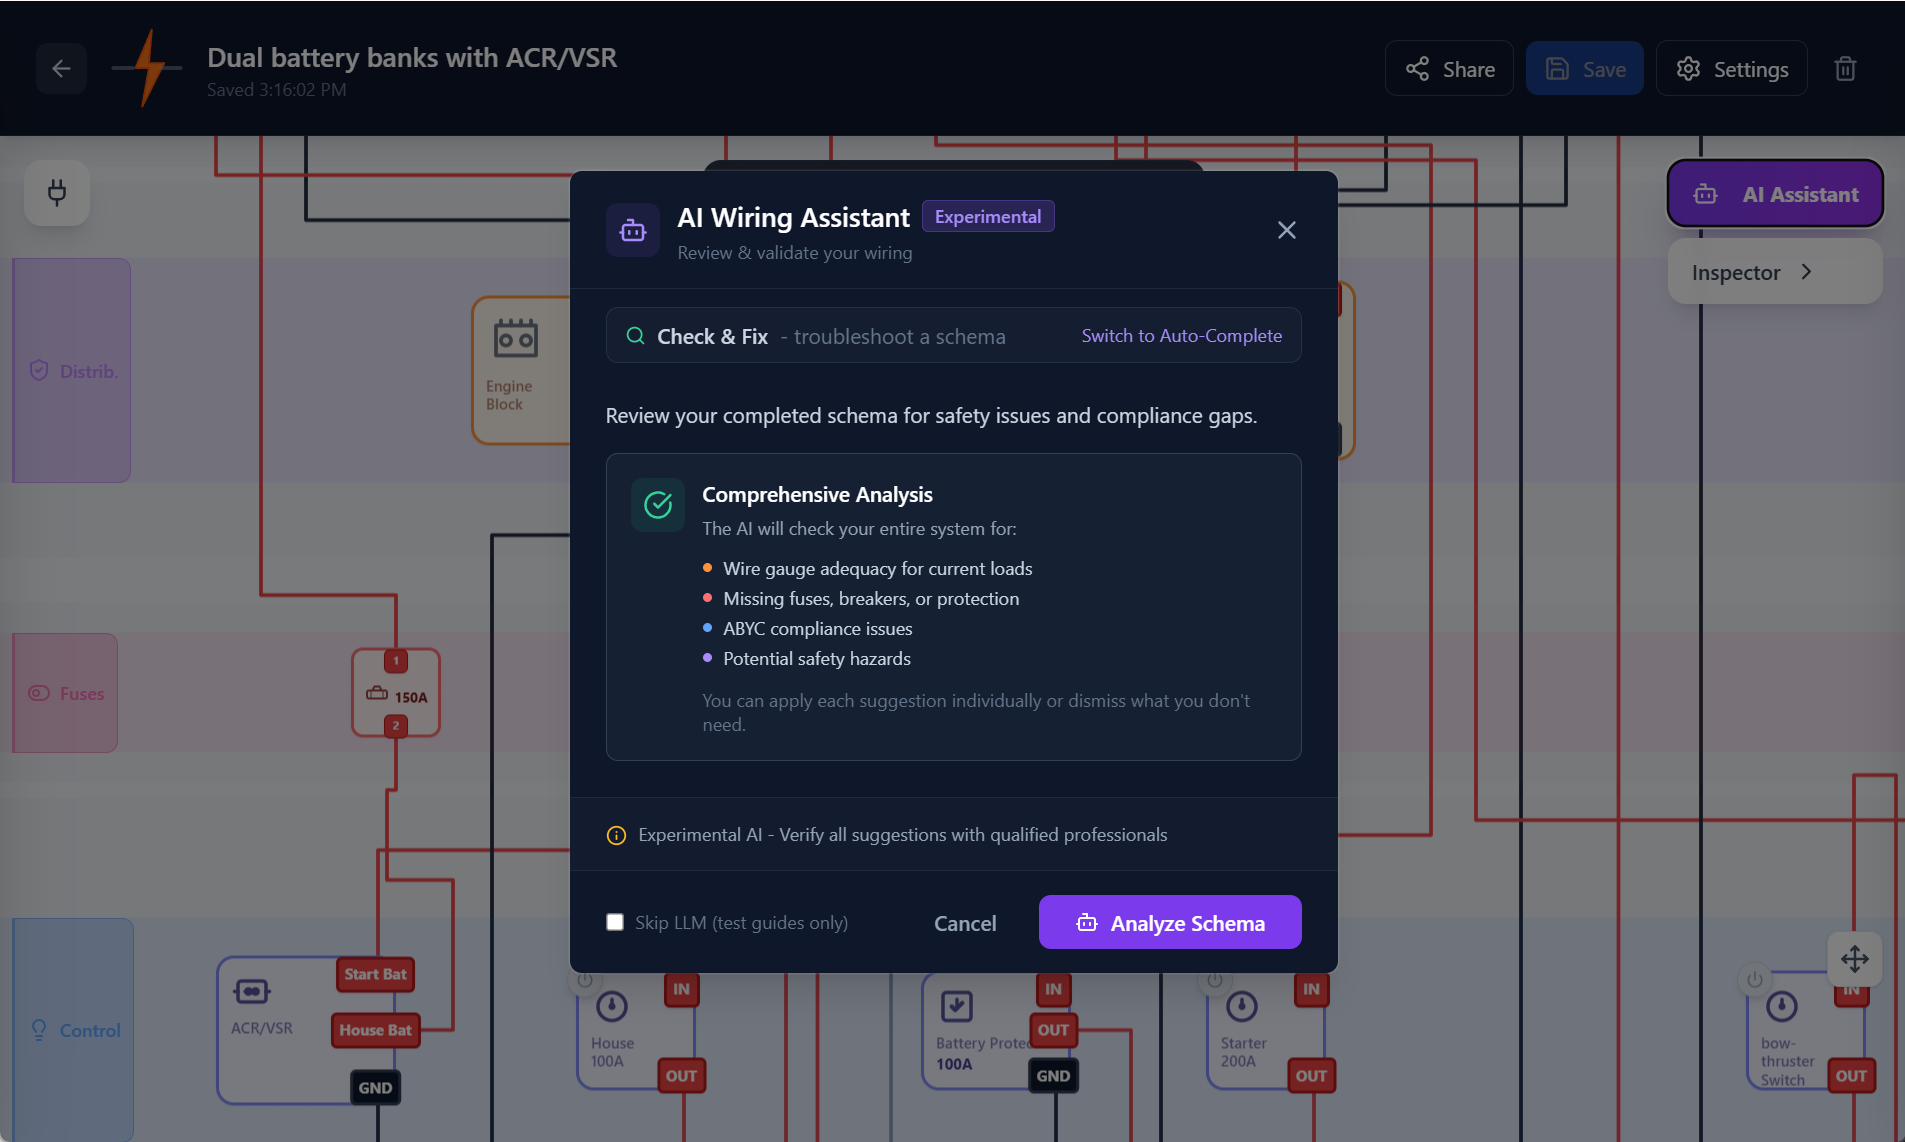Screen dimensions: 1905x1142
Task: Toggle the power switch on Starter 200A node
Action: (x=1212, y=980)
